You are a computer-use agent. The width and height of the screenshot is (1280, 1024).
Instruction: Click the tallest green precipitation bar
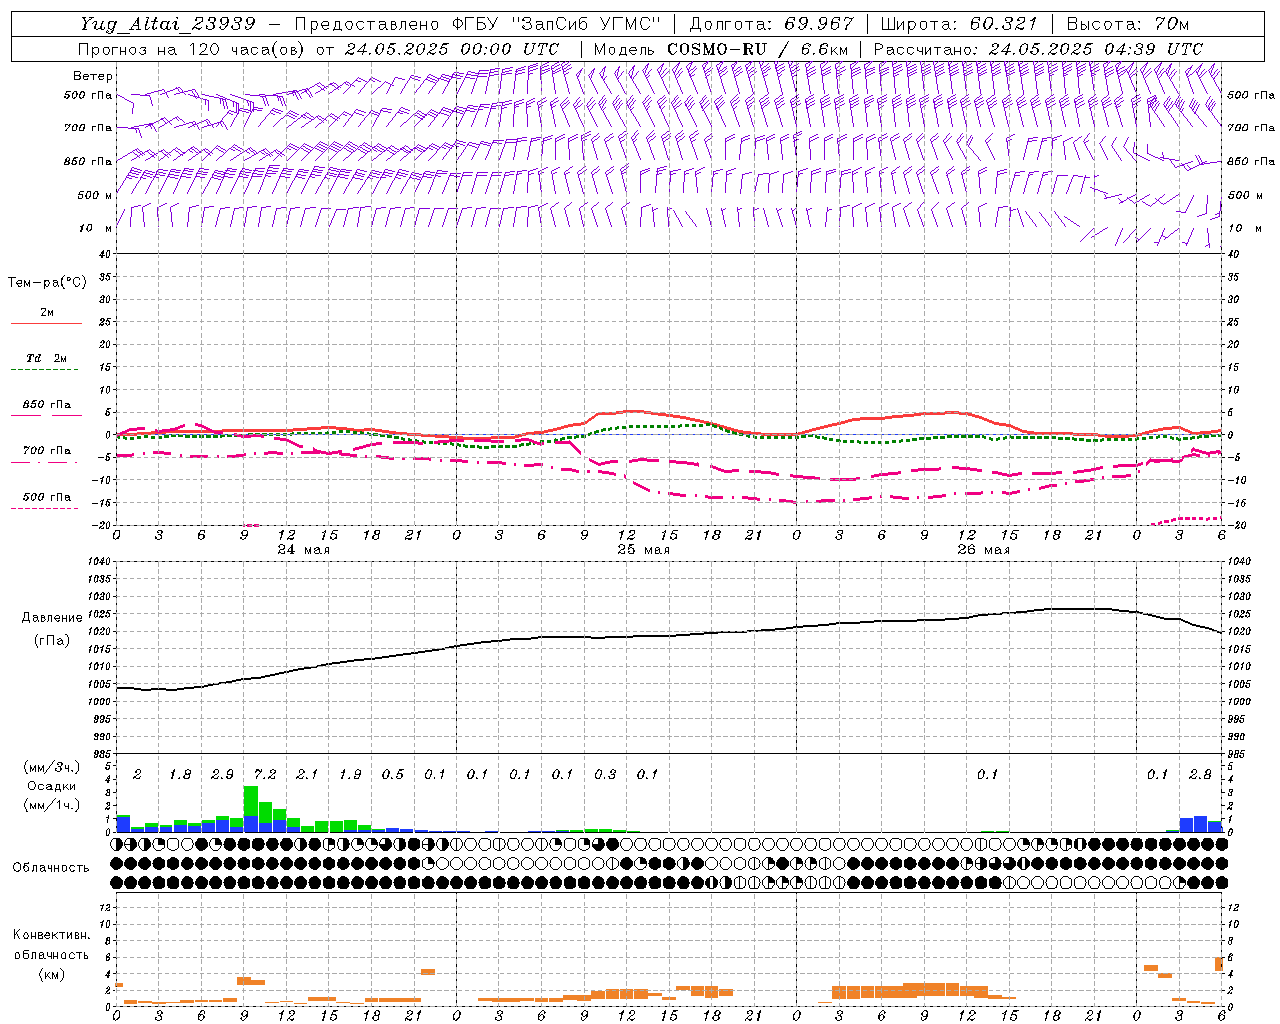click(x=251, y=801)
